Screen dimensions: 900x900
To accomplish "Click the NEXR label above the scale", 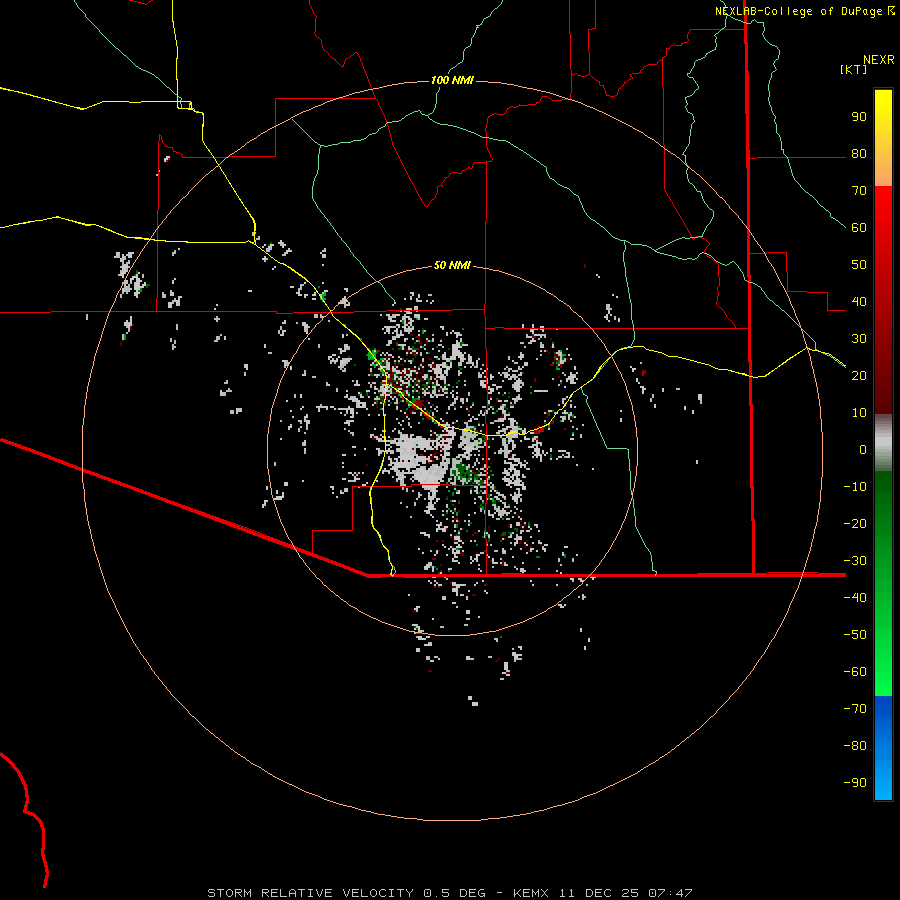I will 879,60.
